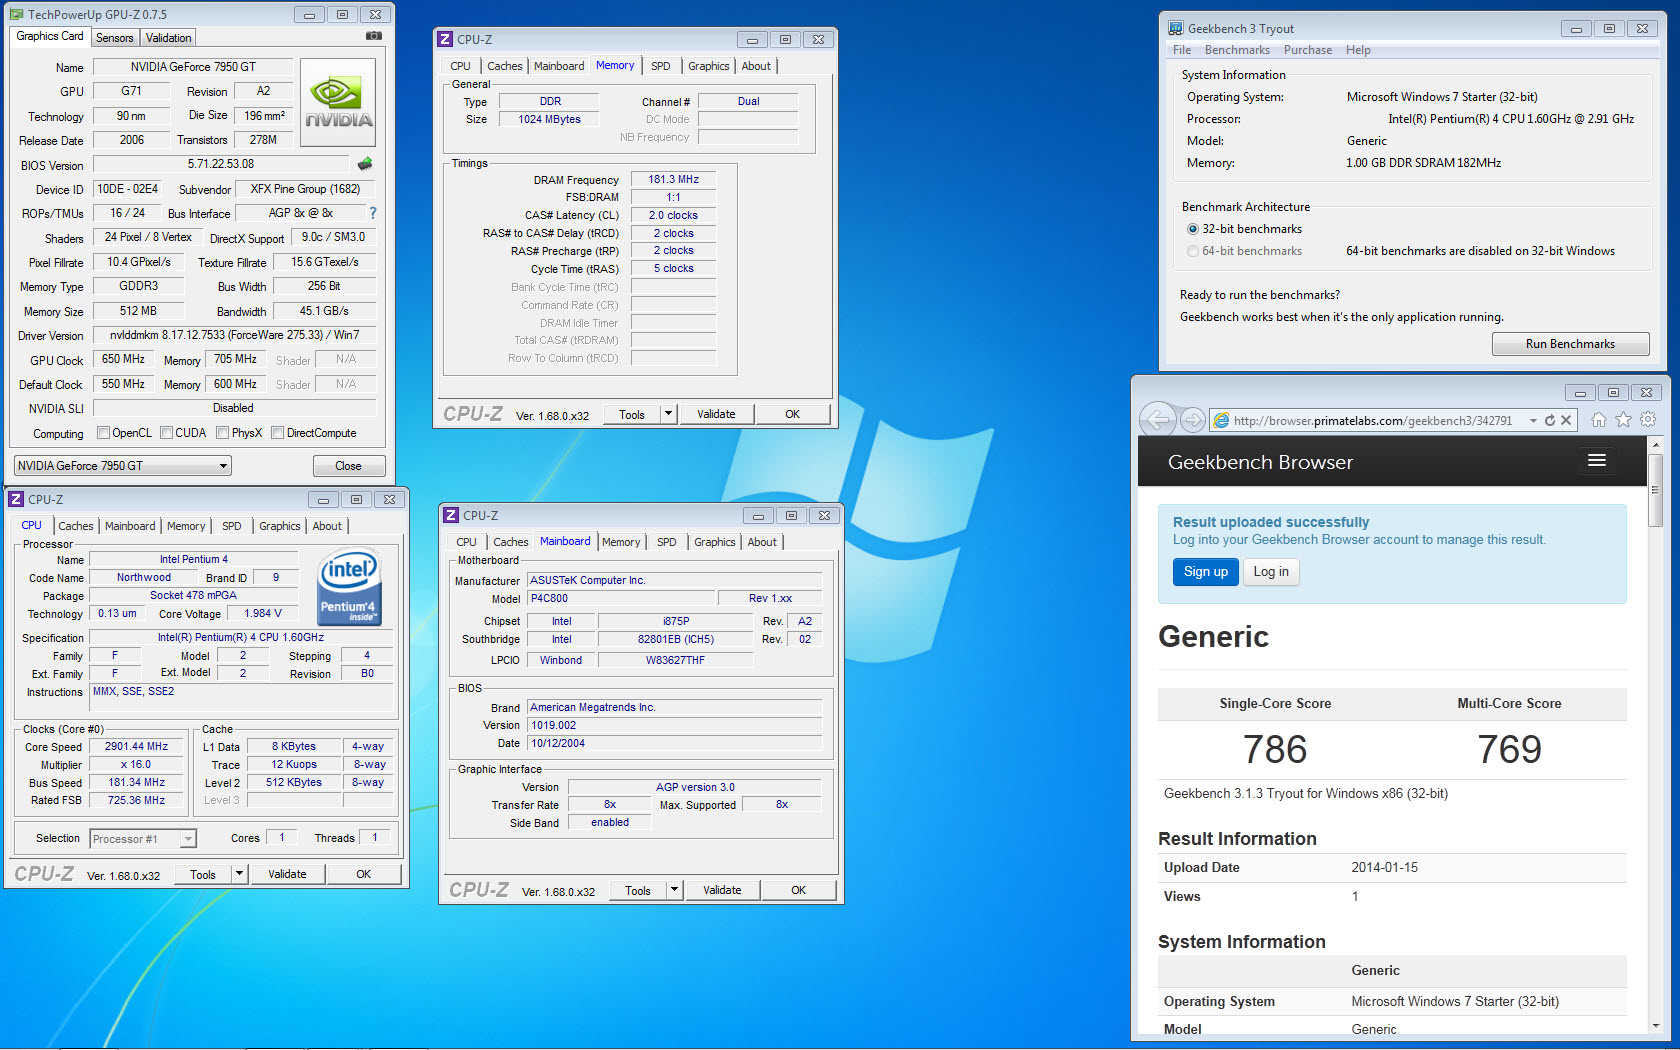Click Tools button in CPU tab CPU-Z window

coord(203,874)
